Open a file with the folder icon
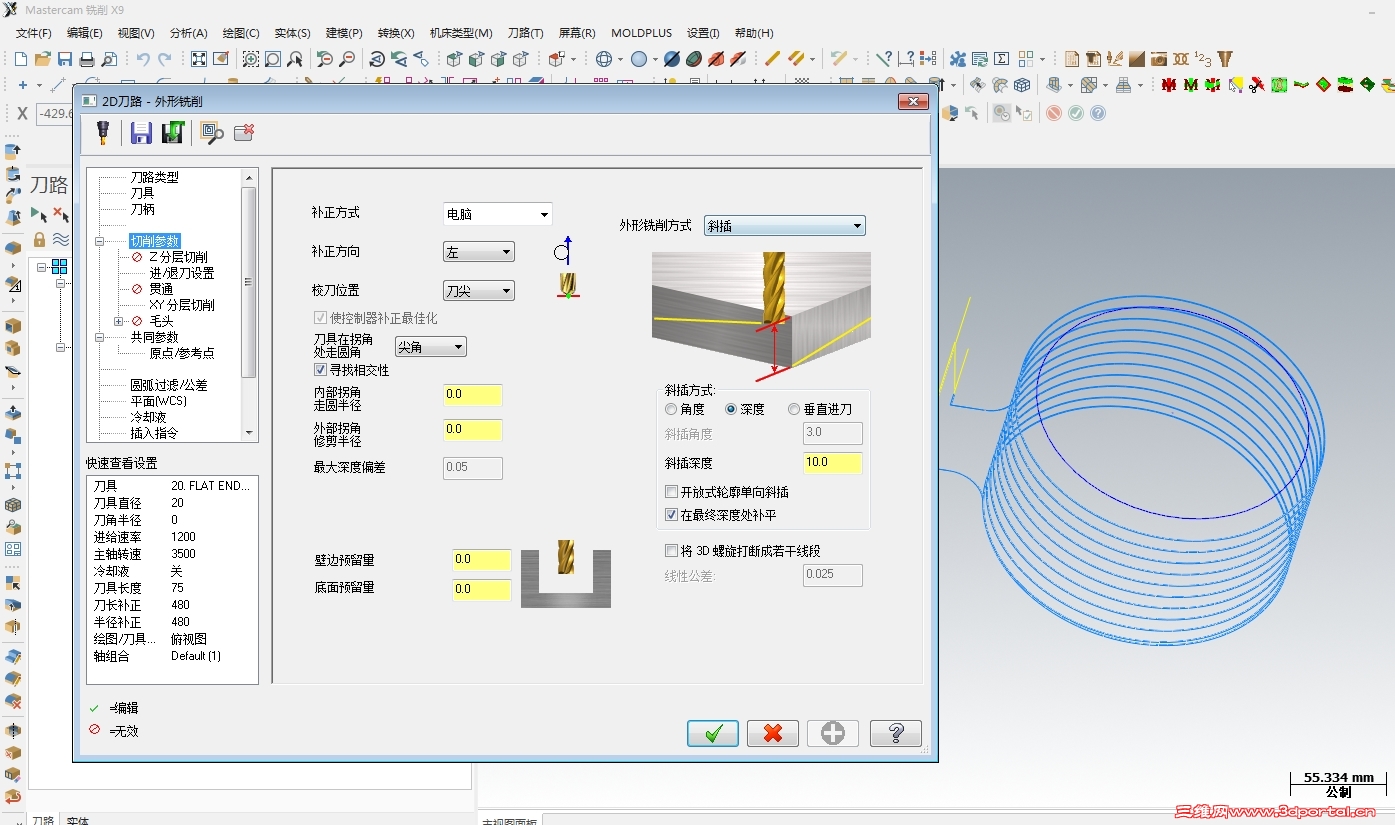The width and height of the screenshot is (1395, 825). pyautogui.click(x=43, y=59)
